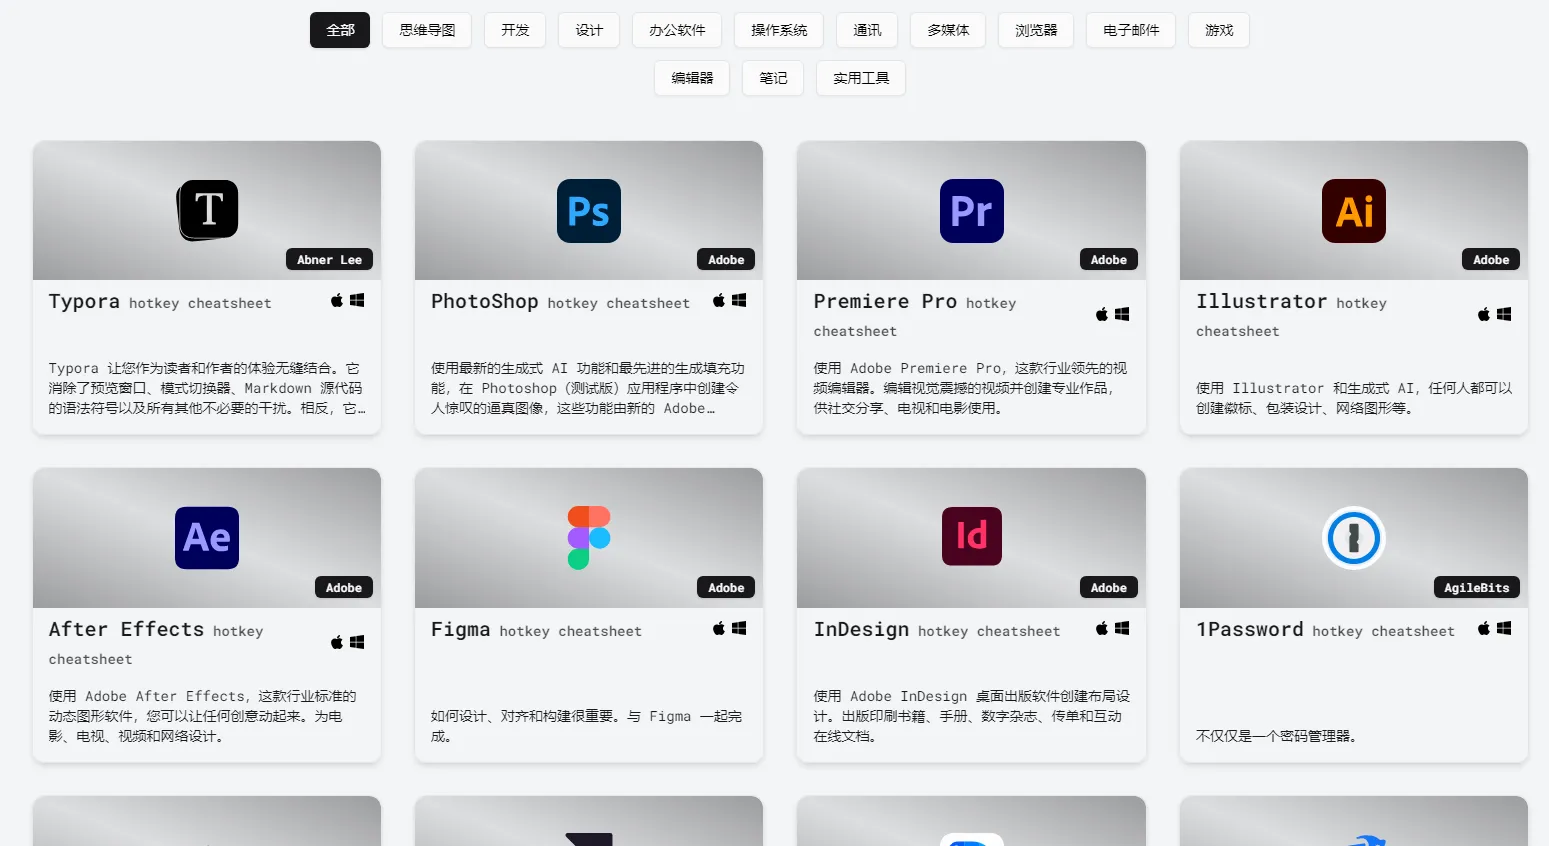Filter by 设计 category

(x=589, y=30)
